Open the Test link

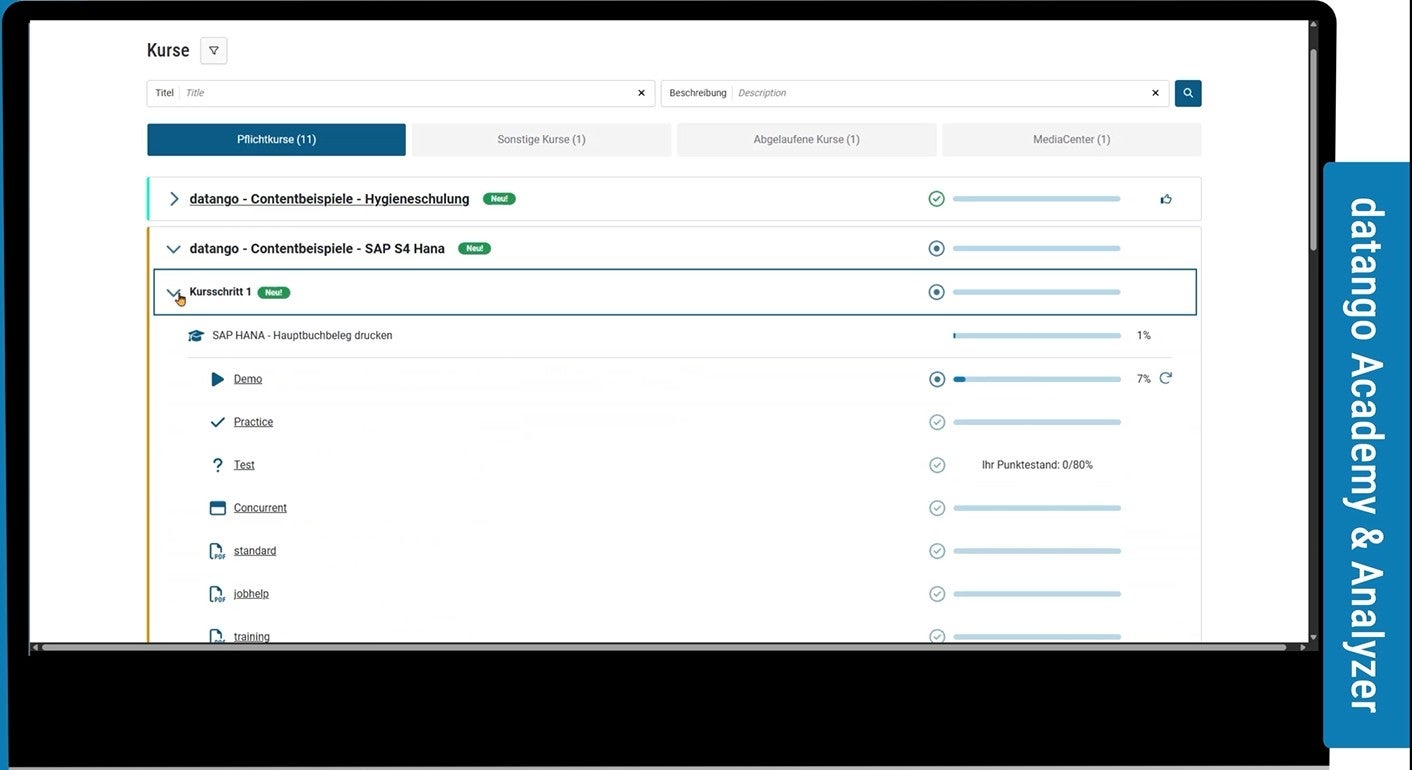click(245, 465)
